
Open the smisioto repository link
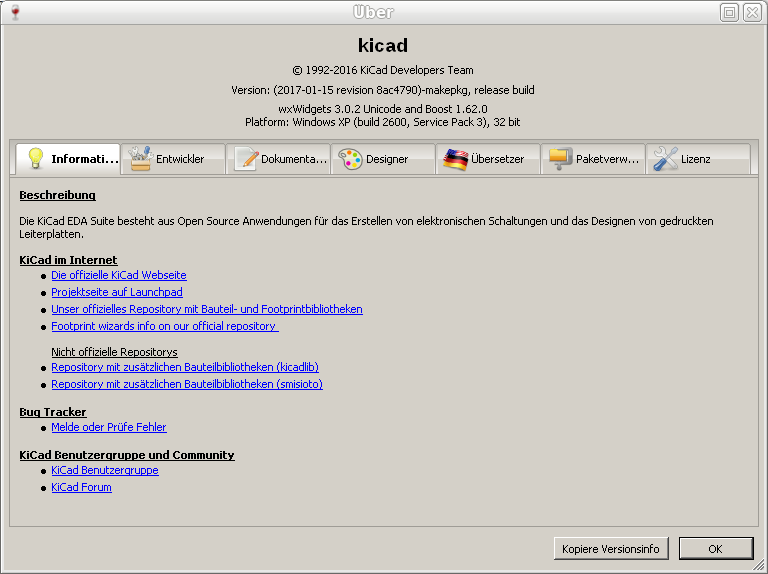187,384
